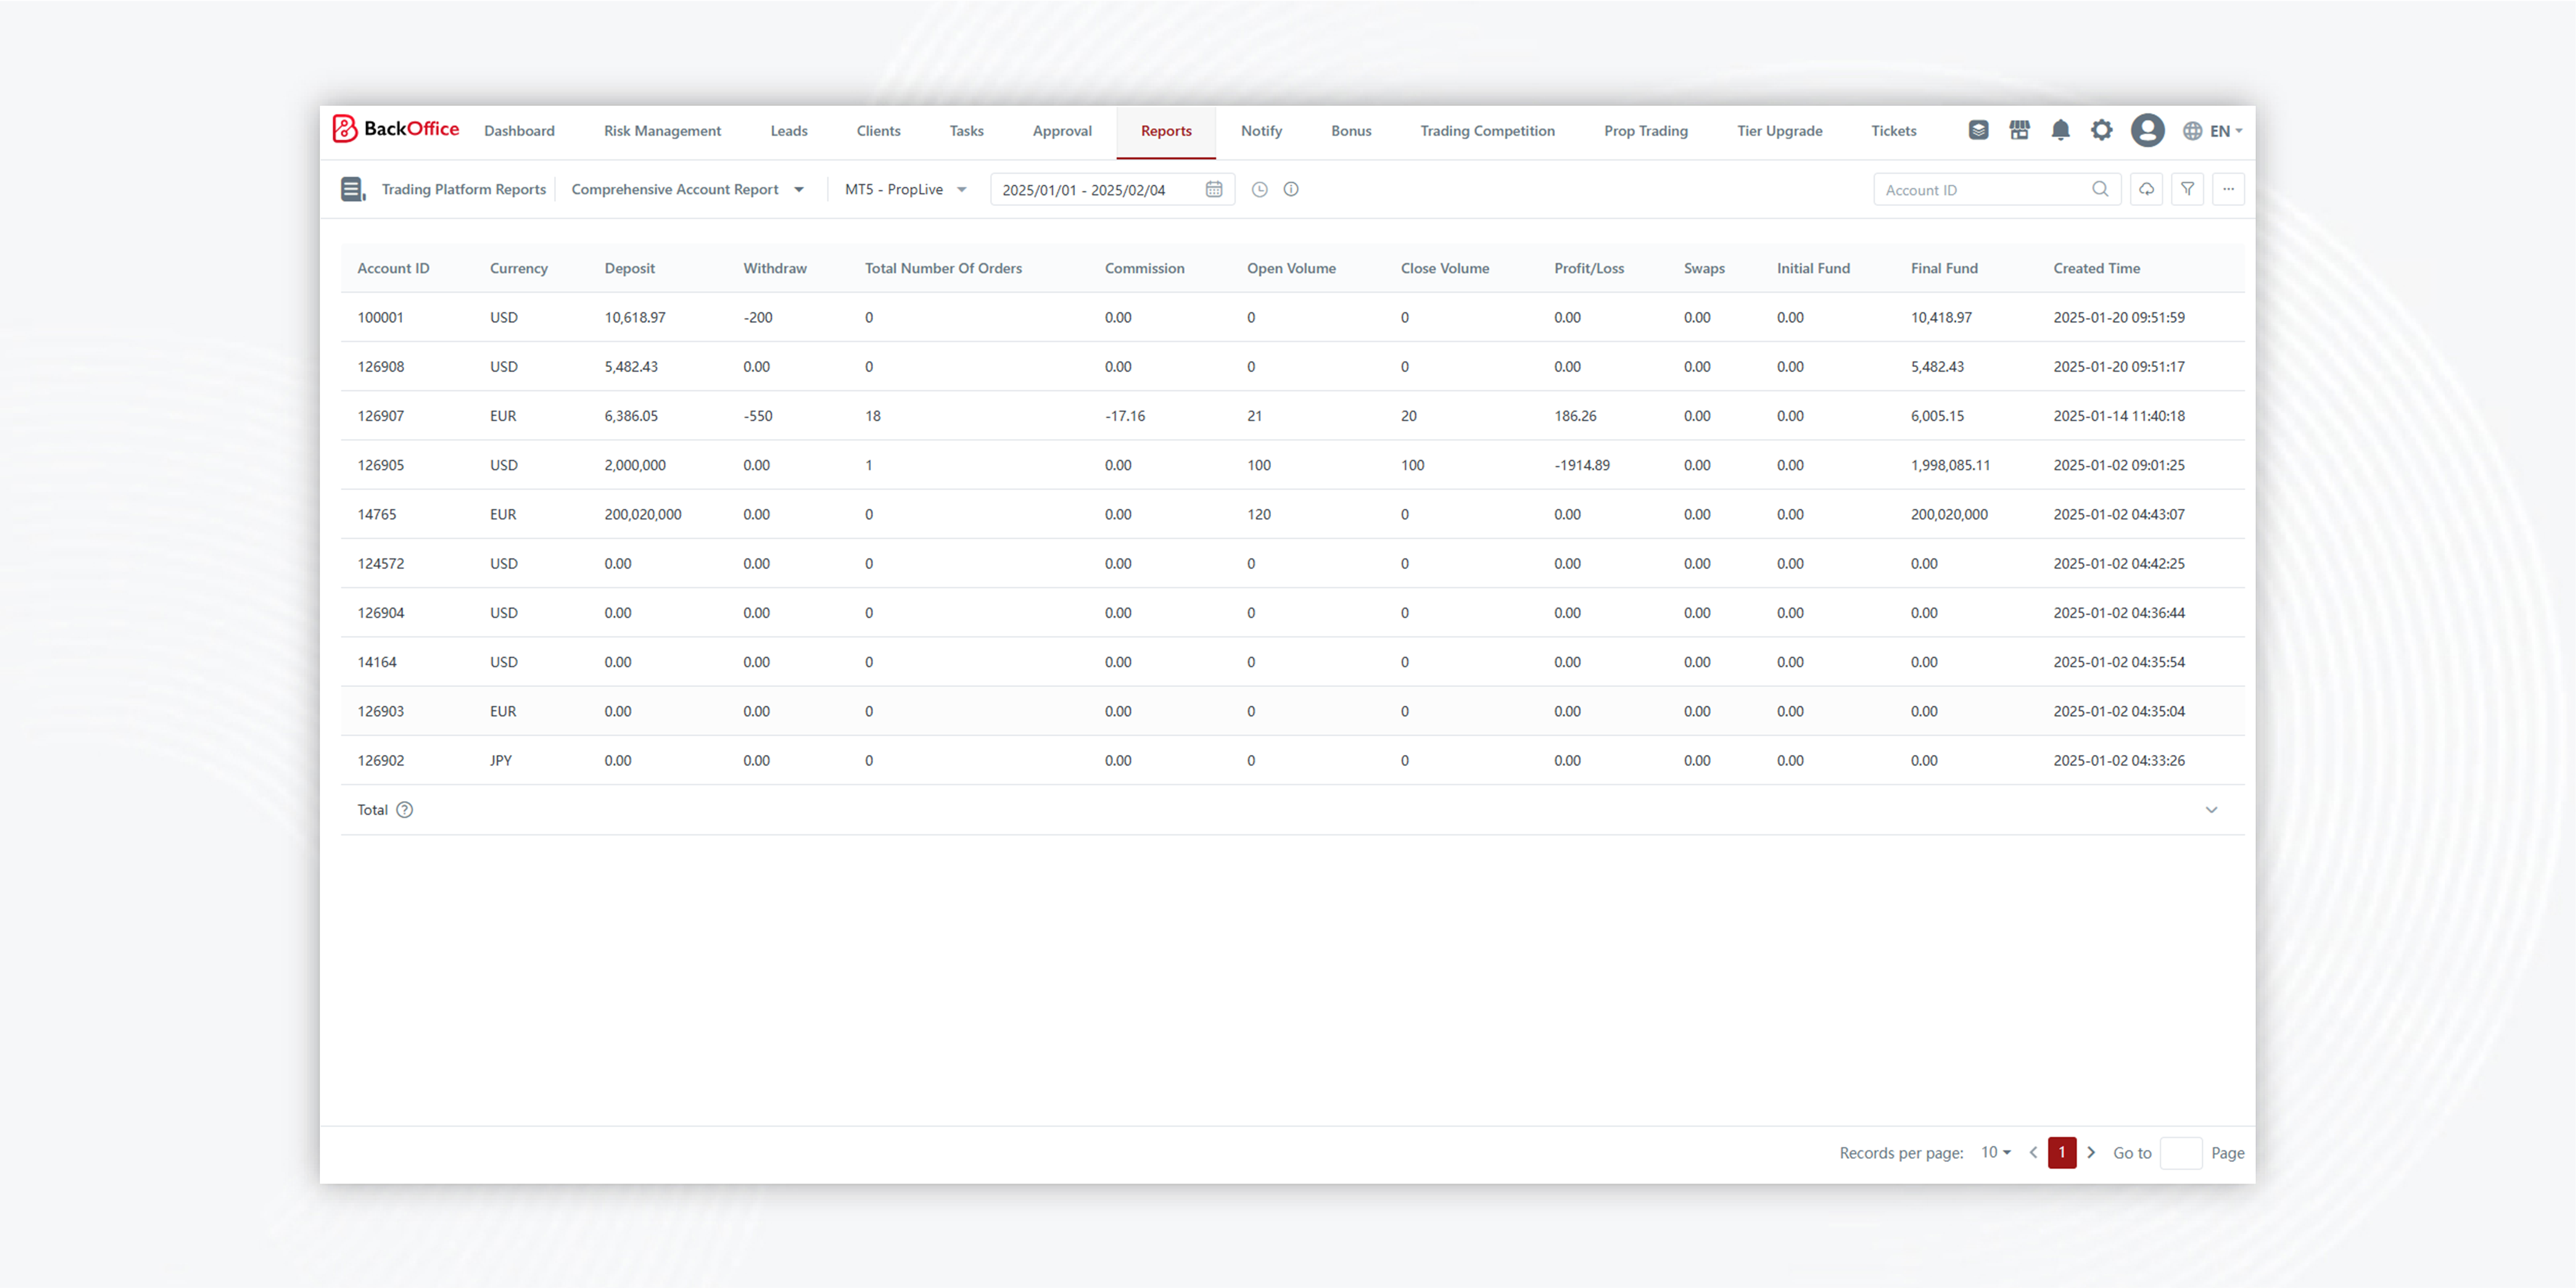
Task: Open MT5 - PropLive server dropdown
Action: pos(906,189)
